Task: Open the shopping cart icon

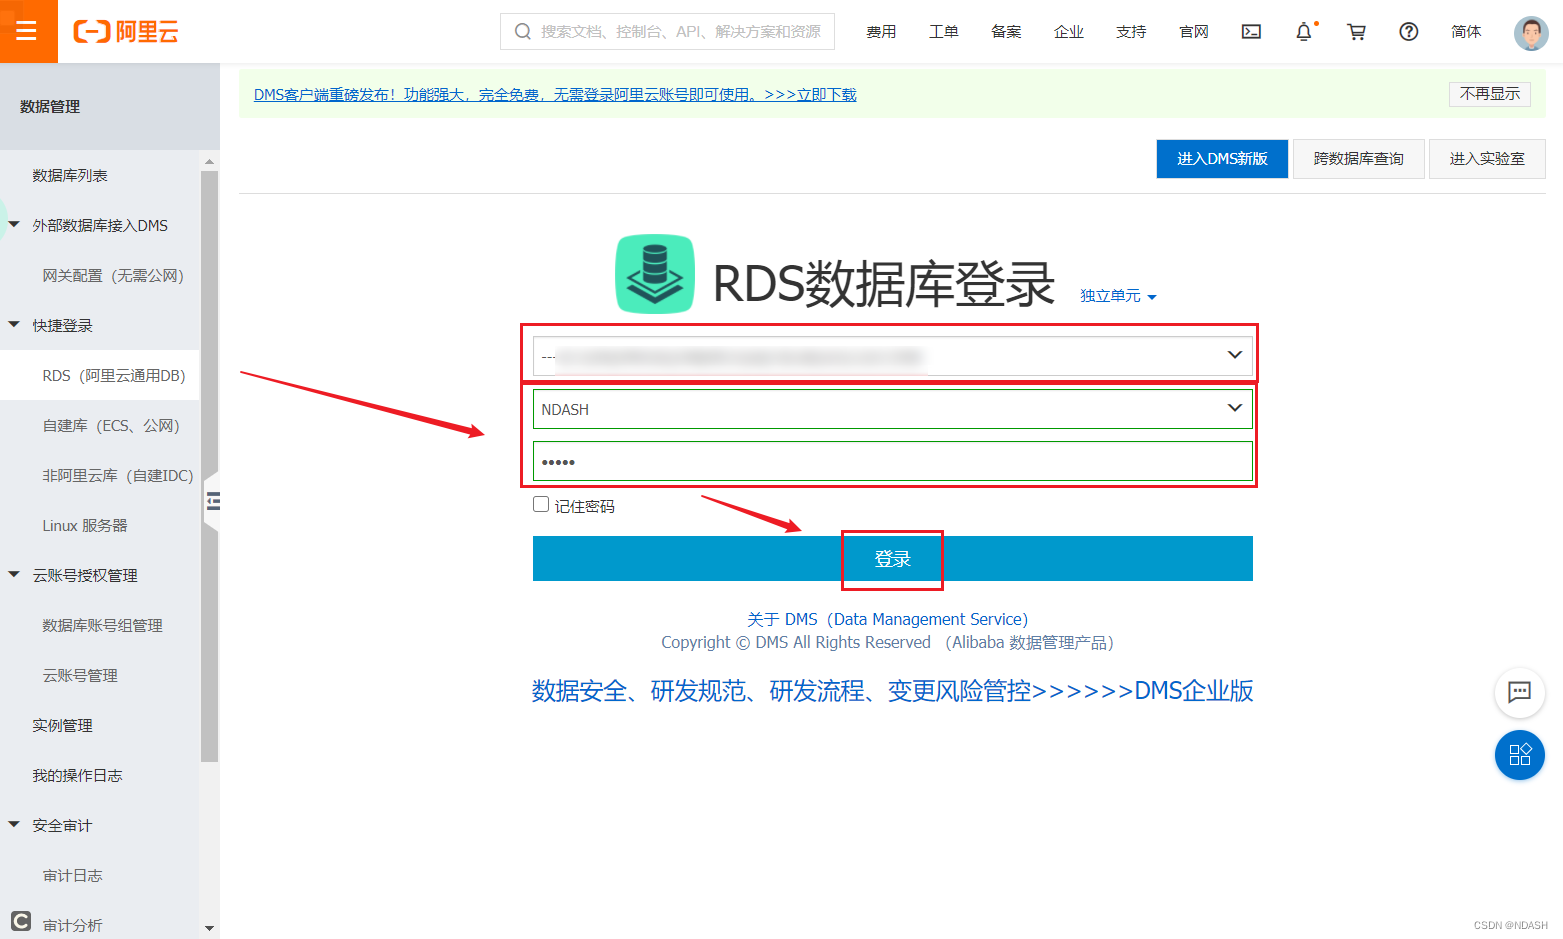Action: click(x=1356, y=32)
